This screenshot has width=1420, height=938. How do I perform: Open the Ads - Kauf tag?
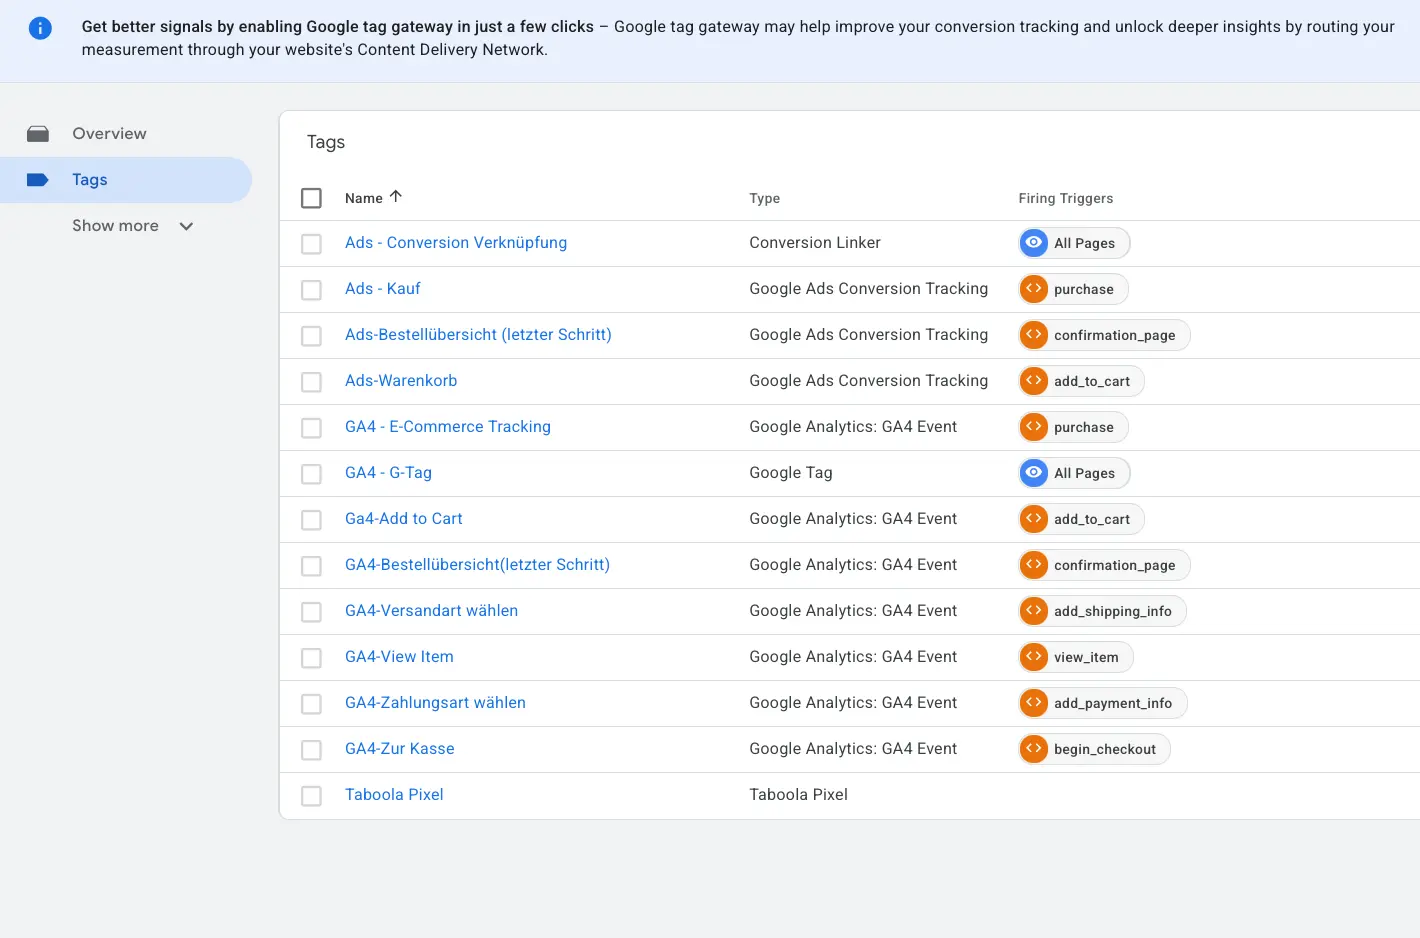(383, 289)
